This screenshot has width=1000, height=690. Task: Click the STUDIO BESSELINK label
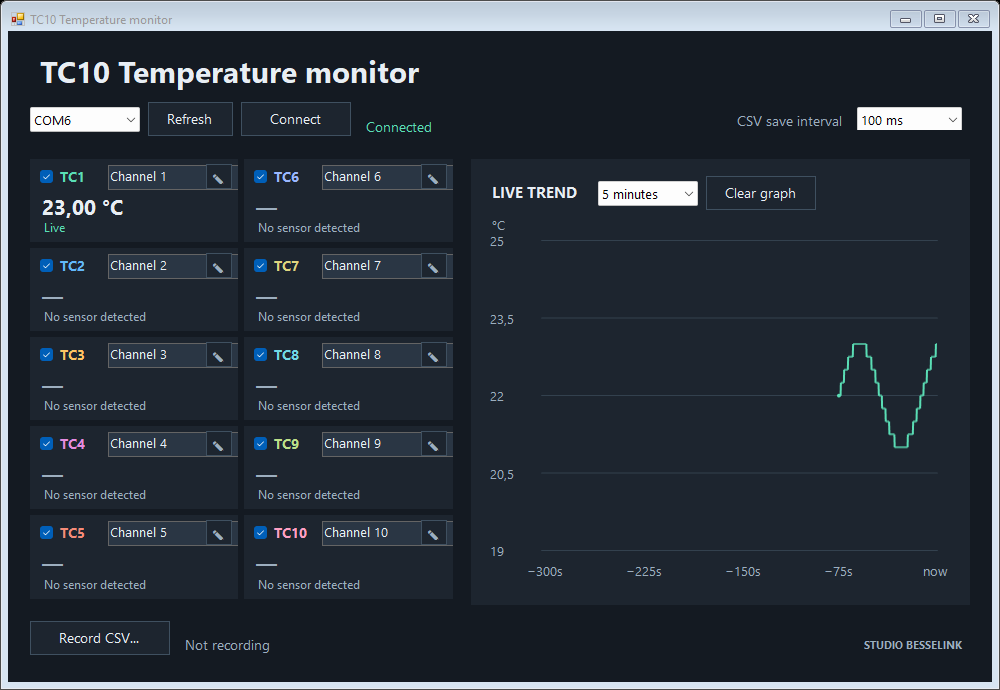coord(913,645)
